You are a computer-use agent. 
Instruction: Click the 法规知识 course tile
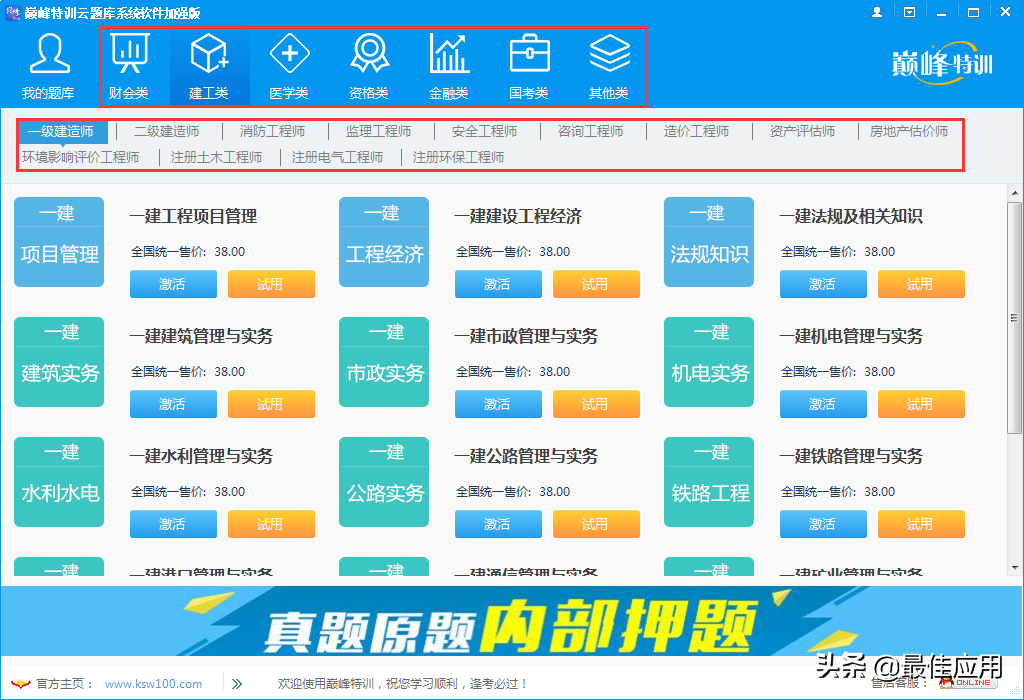tap(709, 242)
